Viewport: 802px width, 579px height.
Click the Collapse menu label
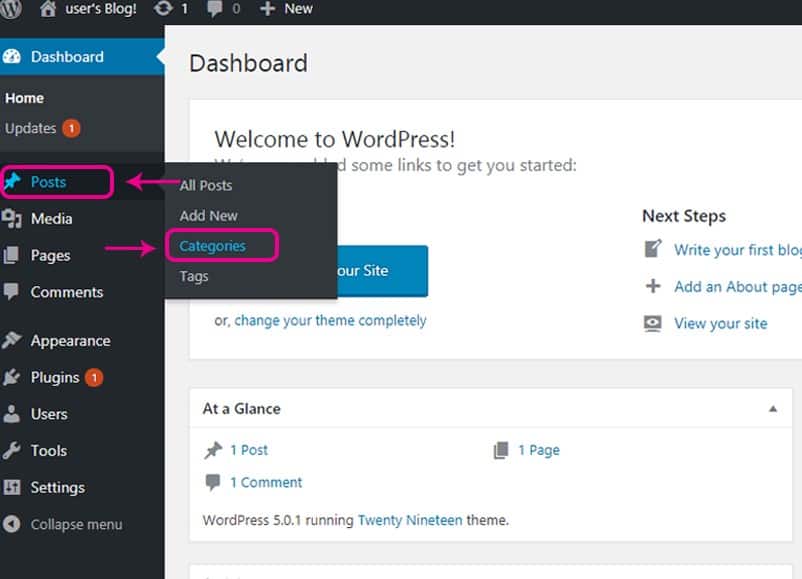click(x=77, y=524)
